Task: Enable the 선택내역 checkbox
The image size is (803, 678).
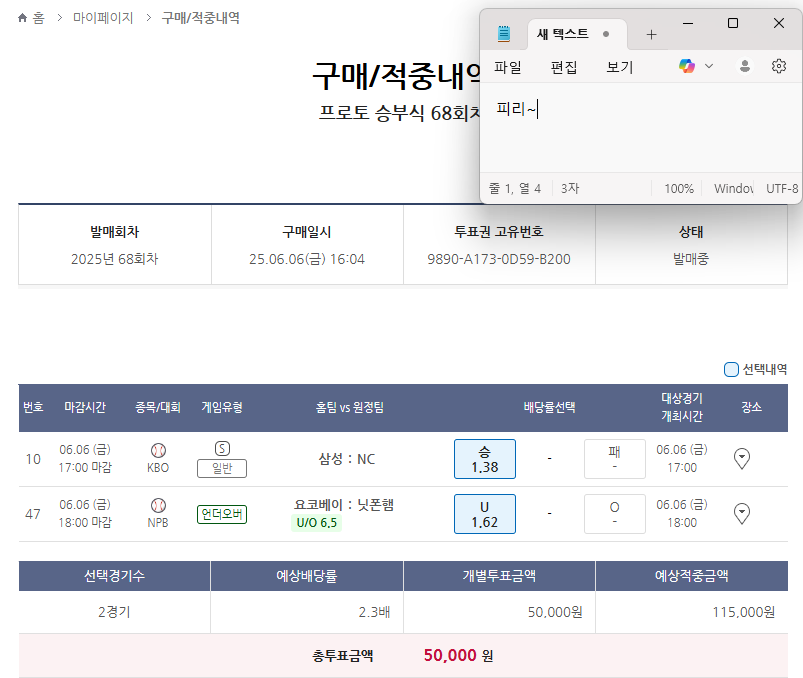Action: [731, 369]
